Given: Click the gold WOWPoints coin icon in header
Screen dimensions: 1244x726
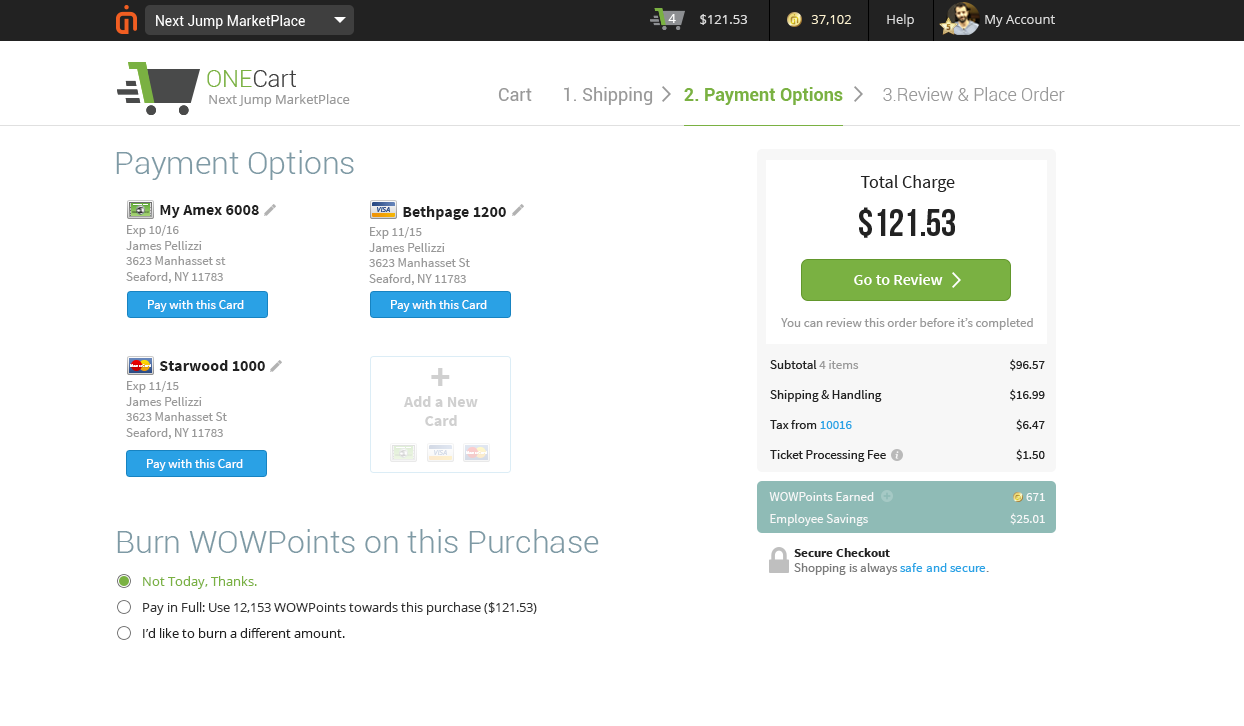Looking at the screenshot, I should pyautogui.click(x=794, y=19).
